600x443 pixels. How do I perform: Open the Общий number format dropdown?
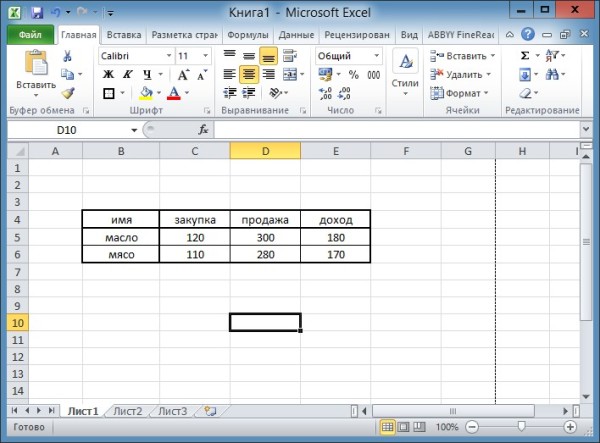[x=377, y=56]
